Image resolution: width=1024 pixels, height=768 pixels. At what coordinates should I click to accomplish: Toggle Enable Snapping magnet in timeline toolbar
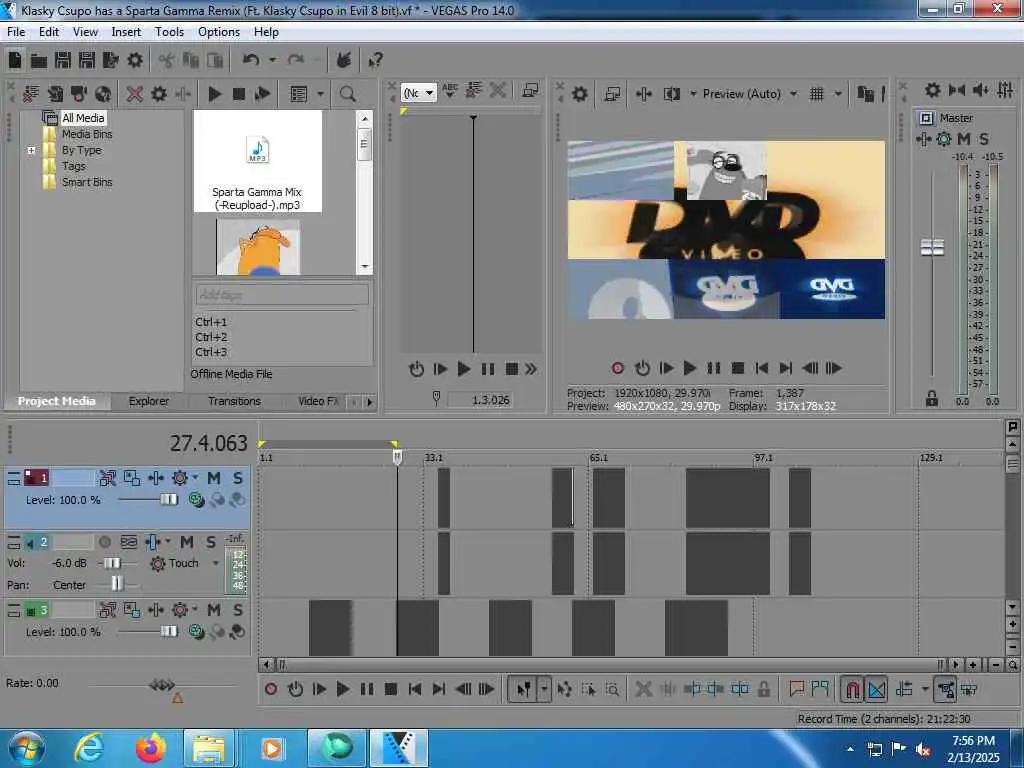pos(852,690)
